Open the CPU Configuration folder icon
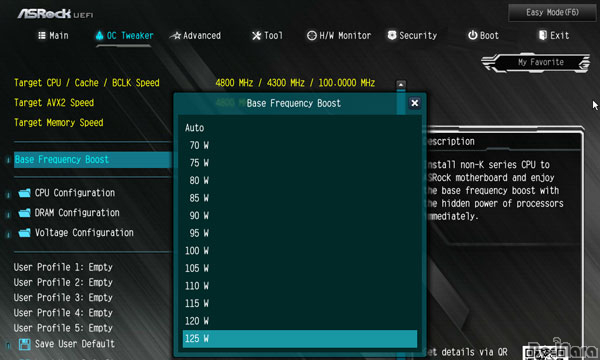This screenshot has height=360, width=600. tap(24, 193)
